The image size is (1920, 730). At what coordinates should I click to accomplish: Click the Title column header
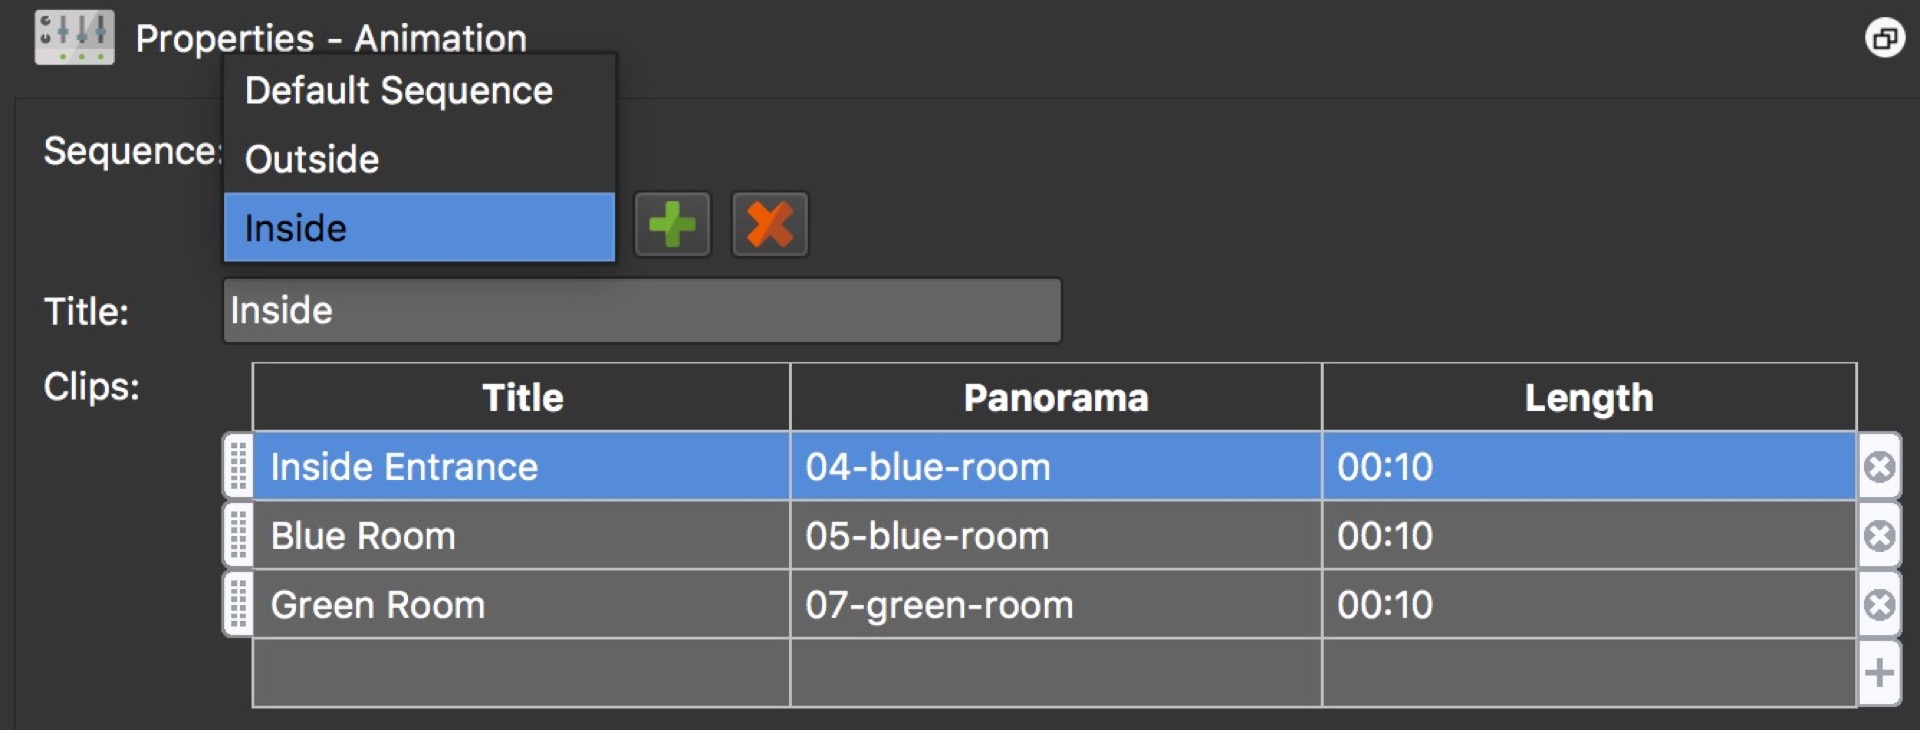pyautogui.click(x=522, y=397)
